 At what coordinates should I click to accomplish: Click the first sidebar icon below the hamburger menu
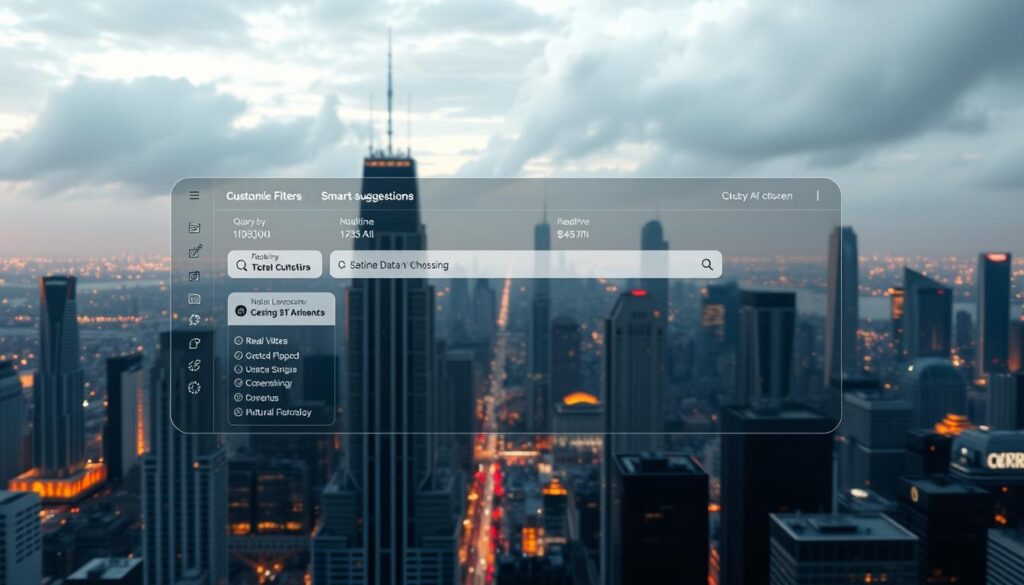(x=194, y=228)
